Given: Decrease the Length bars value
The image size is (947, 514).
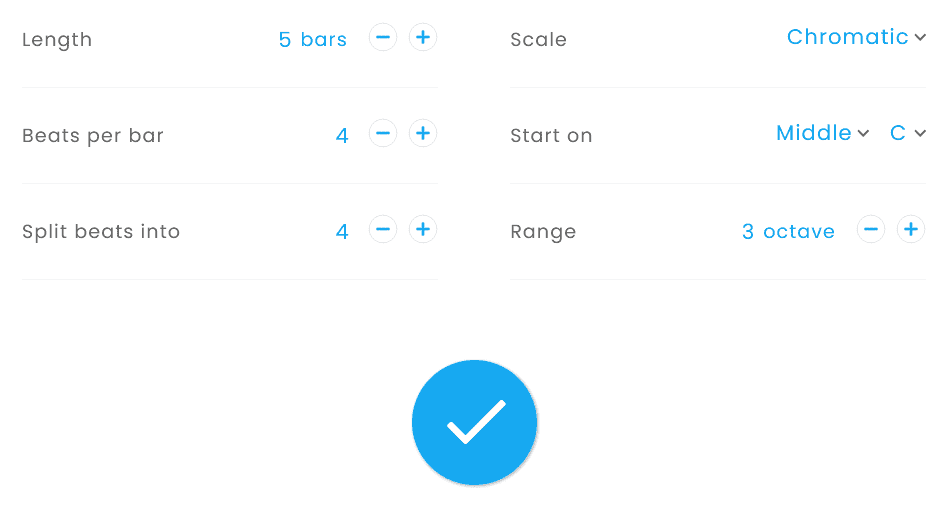Looking at the screenshot, I should pyautogui.click(x=383, y=38).
